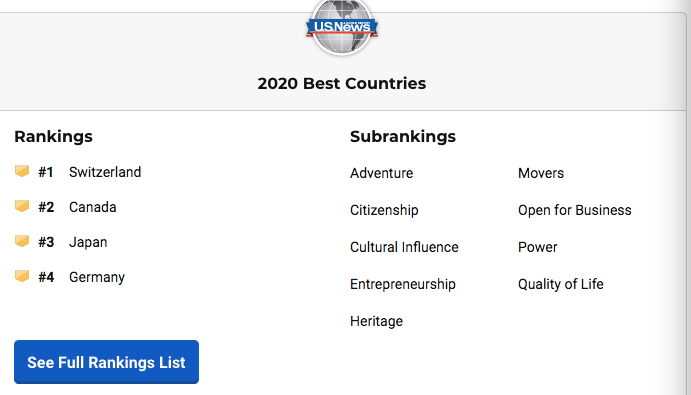The height and width of the screenshot is (395, 691).
Task: Click the medal icon beside #1 Switzerland
Action: pyautogui.click(x=22, y=171)
